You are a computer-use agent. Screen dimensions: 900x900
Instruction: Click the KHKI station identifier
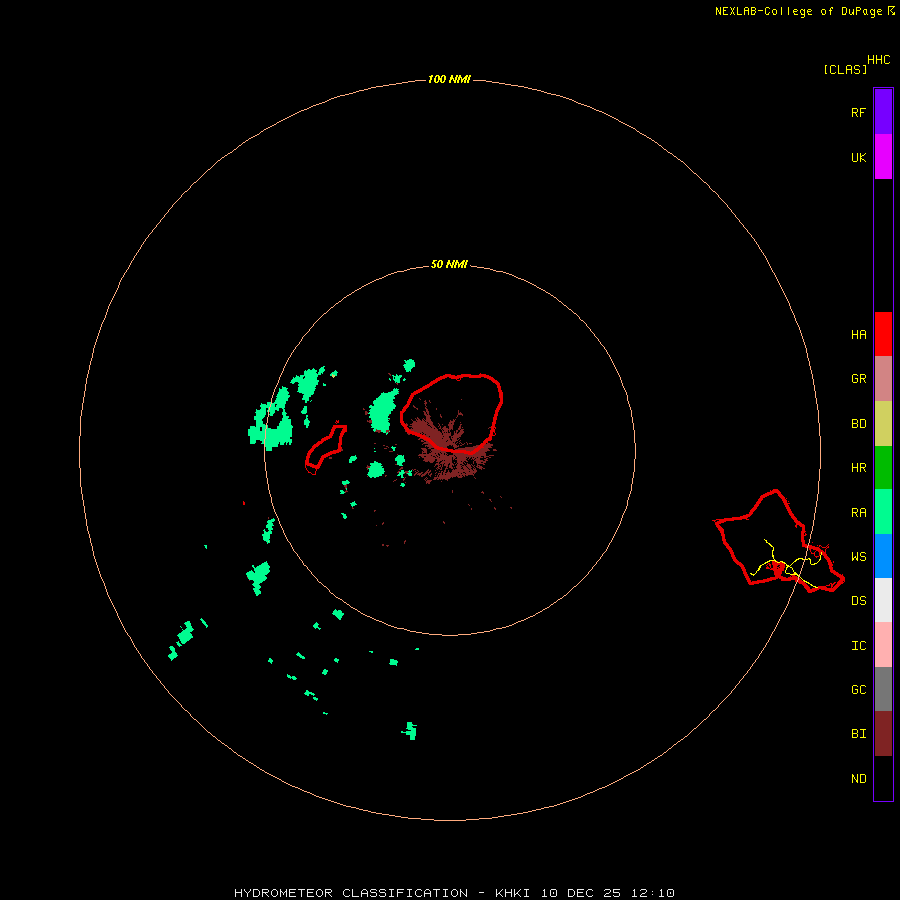(512, 893)
